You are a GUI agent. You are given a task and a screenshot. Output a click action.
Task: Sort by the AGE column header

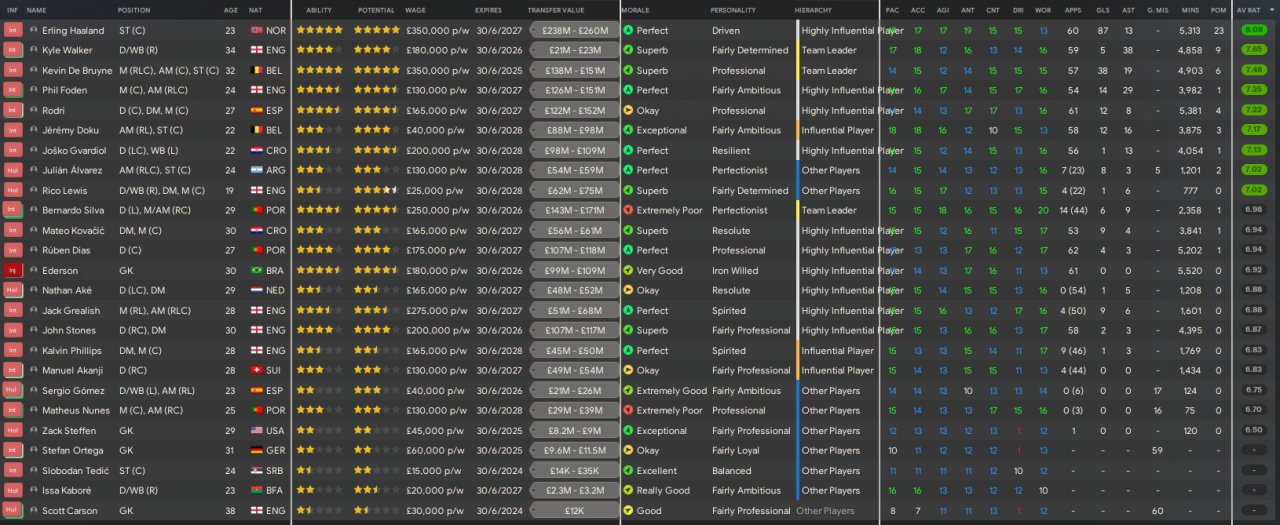(231, 9)
